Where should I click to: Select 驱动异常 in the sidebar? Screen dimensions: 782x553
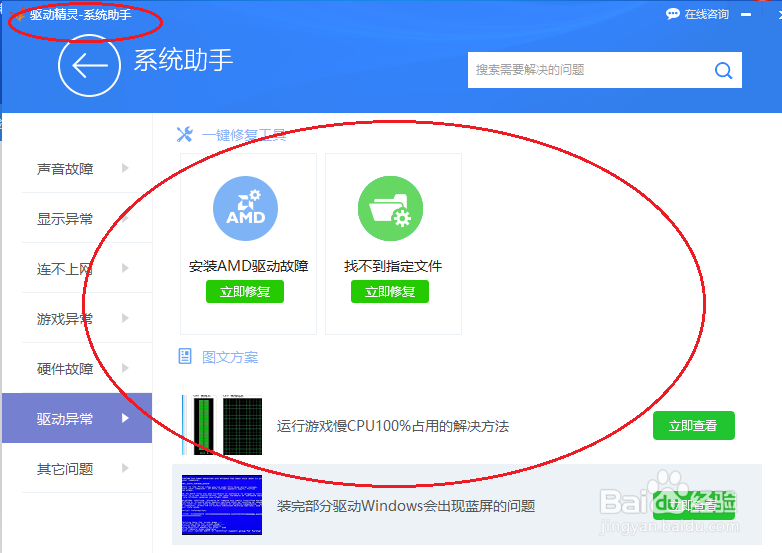point(77,418)
